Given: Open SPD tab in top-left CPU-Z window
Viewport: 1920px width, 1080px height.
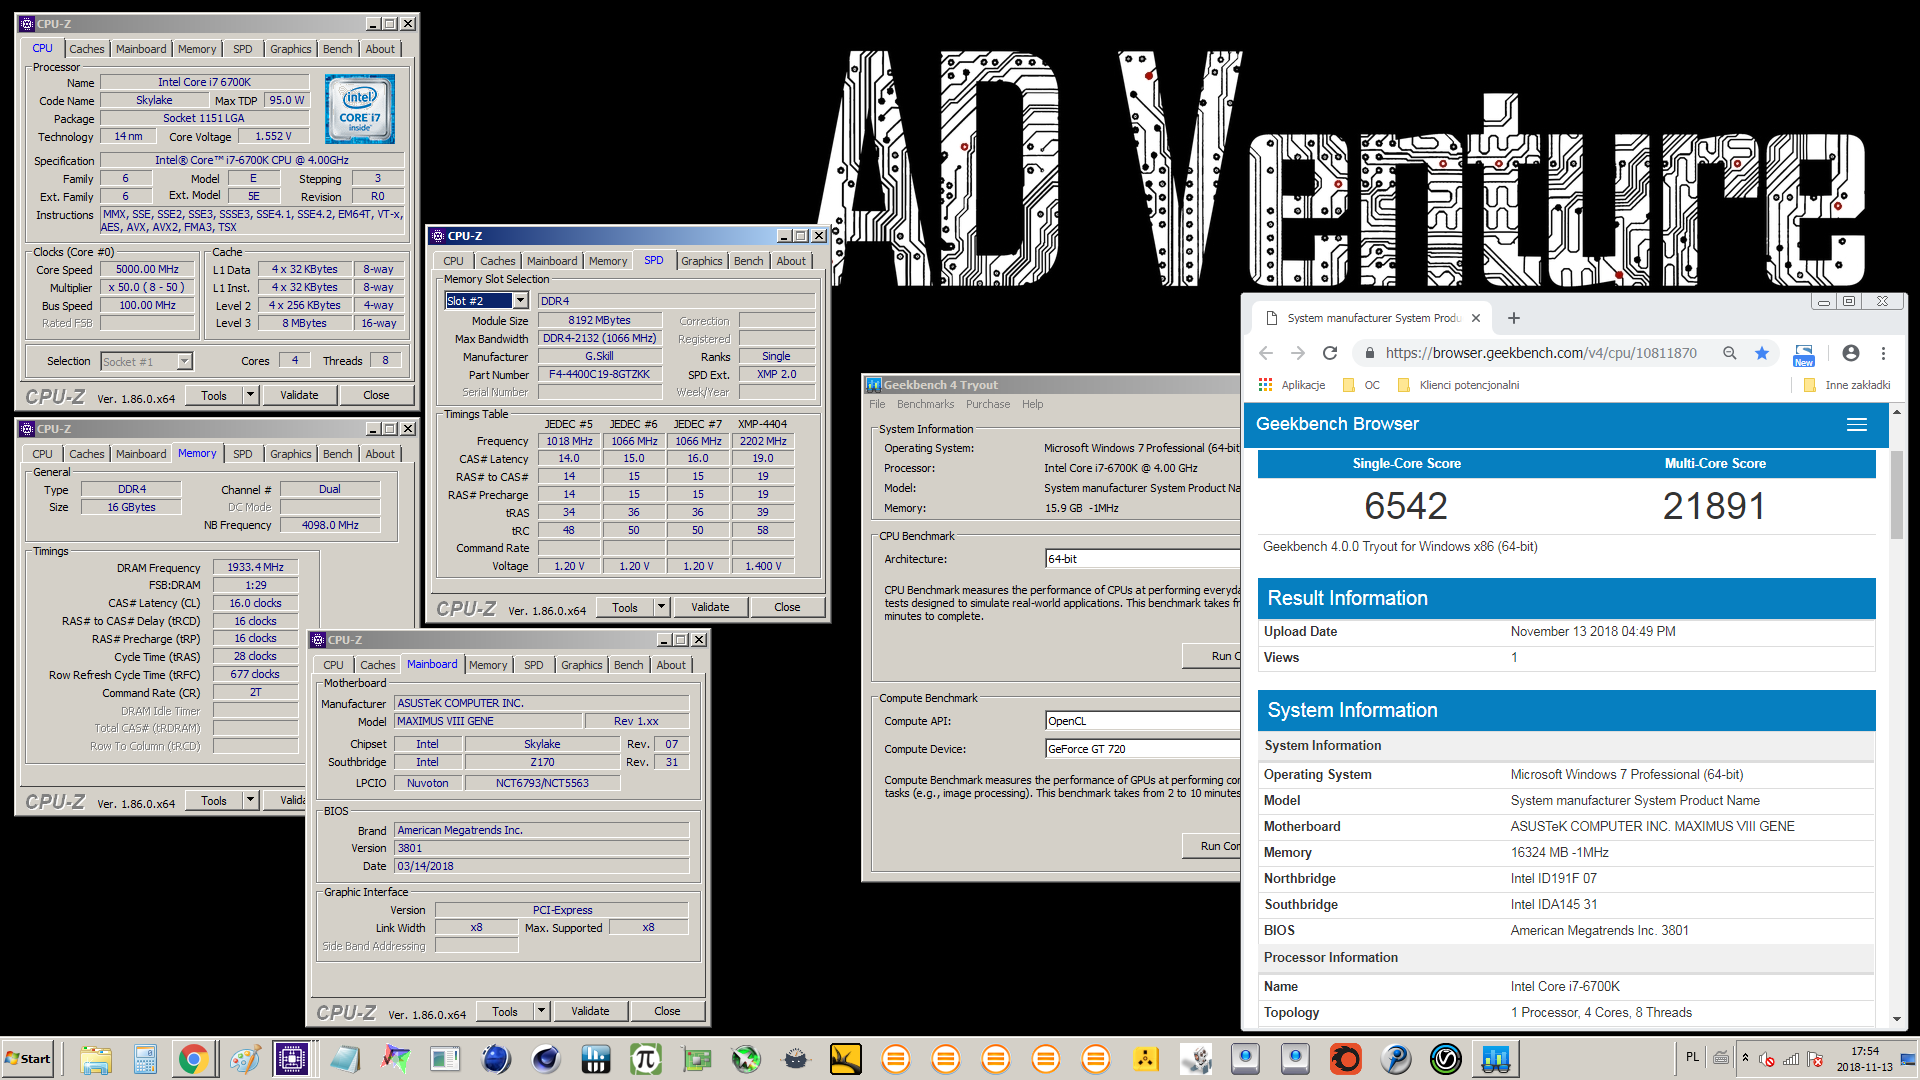Looking at the screenshot, I should (x=243, y=49).
